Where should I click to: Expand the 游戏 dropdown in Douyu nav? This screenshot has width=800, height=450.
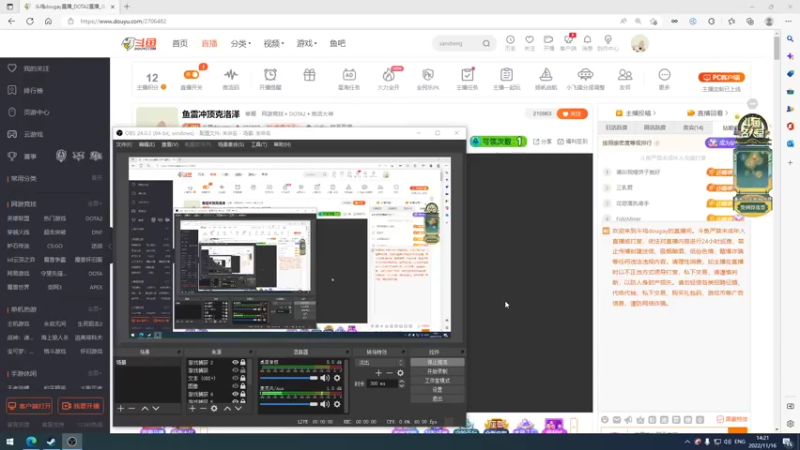pos(307,43)
